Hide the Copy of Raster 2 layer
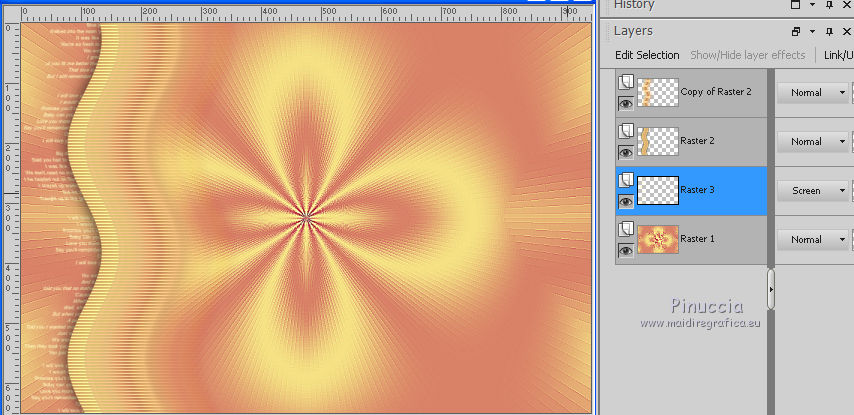 (x=626, y=103)
